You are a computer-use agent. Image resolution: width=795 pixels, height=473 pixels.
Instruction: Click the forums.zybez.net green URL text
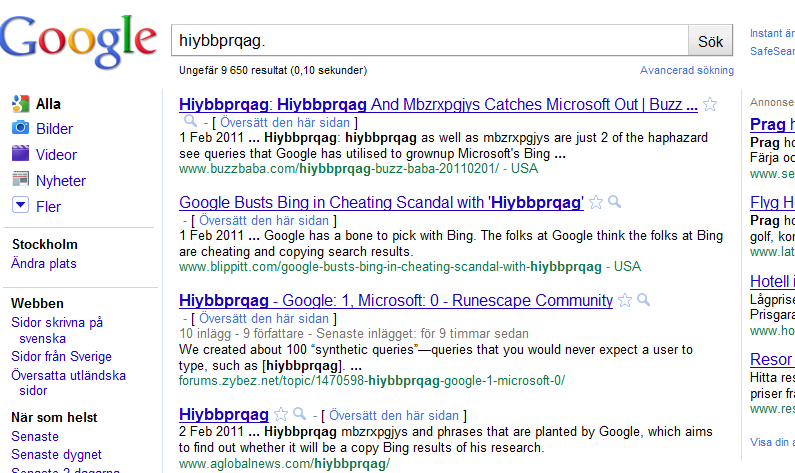click(372, 381)
